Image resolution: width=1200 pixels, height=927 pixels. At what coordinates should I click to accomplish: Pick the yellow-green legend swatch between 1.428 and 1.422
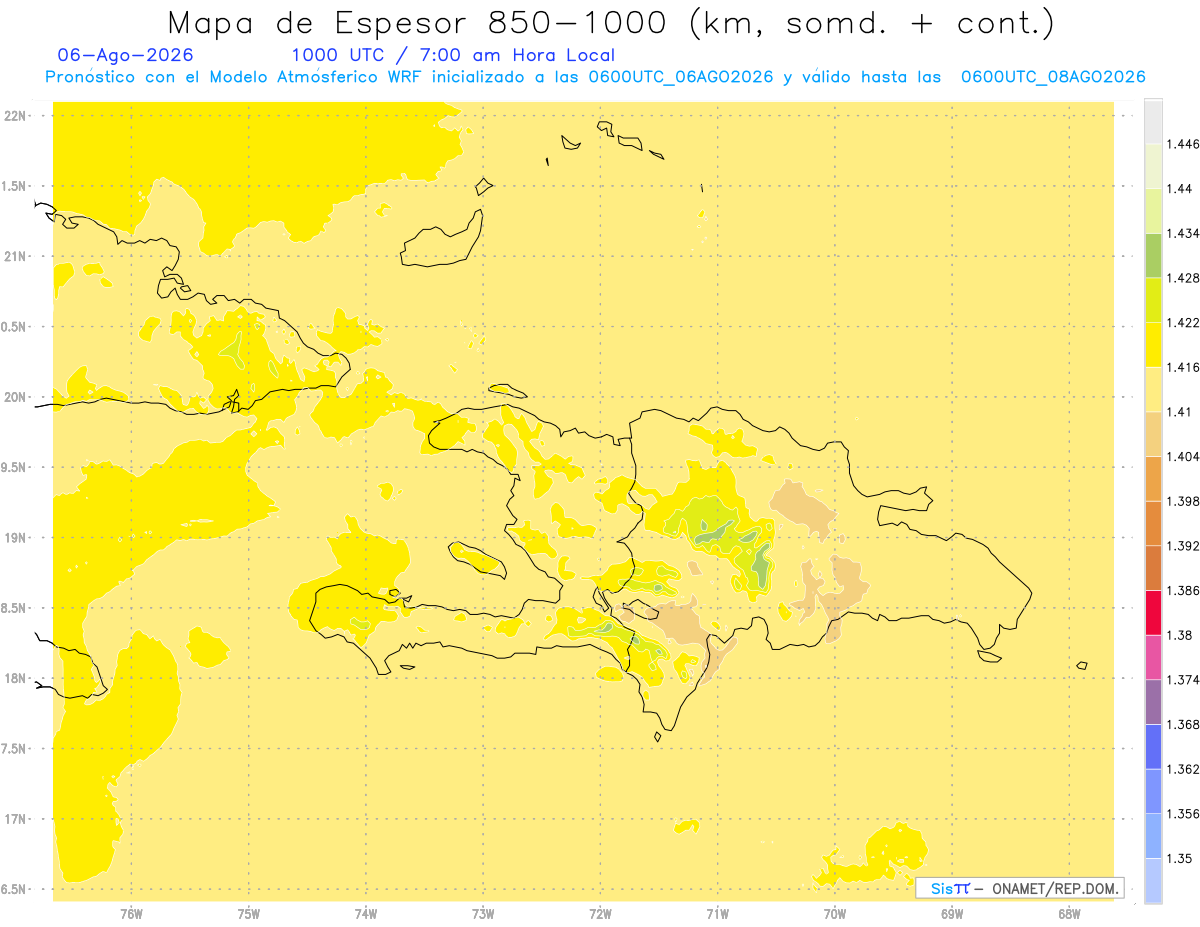click(1153, 300)
